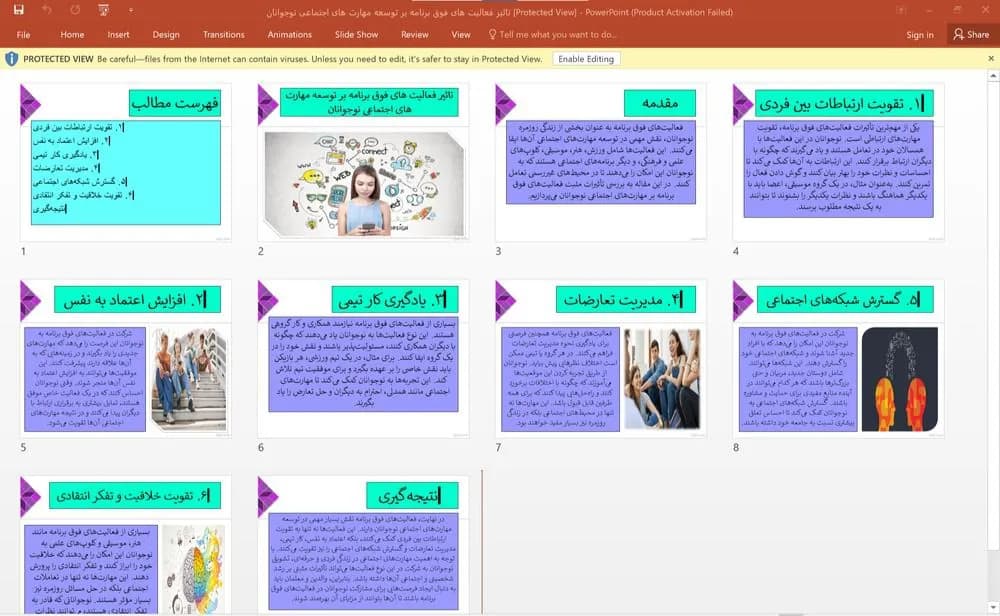Switch to the Home tab
The width and height of the screenshot is (1000, 616).
coord(72,34)
